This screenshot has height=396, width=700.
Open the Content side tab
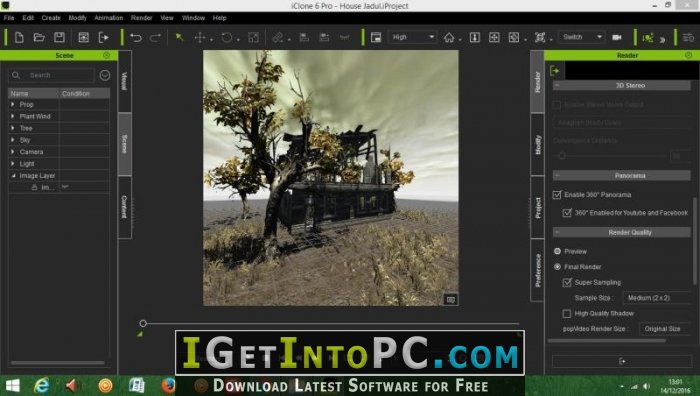pos(125,207)
